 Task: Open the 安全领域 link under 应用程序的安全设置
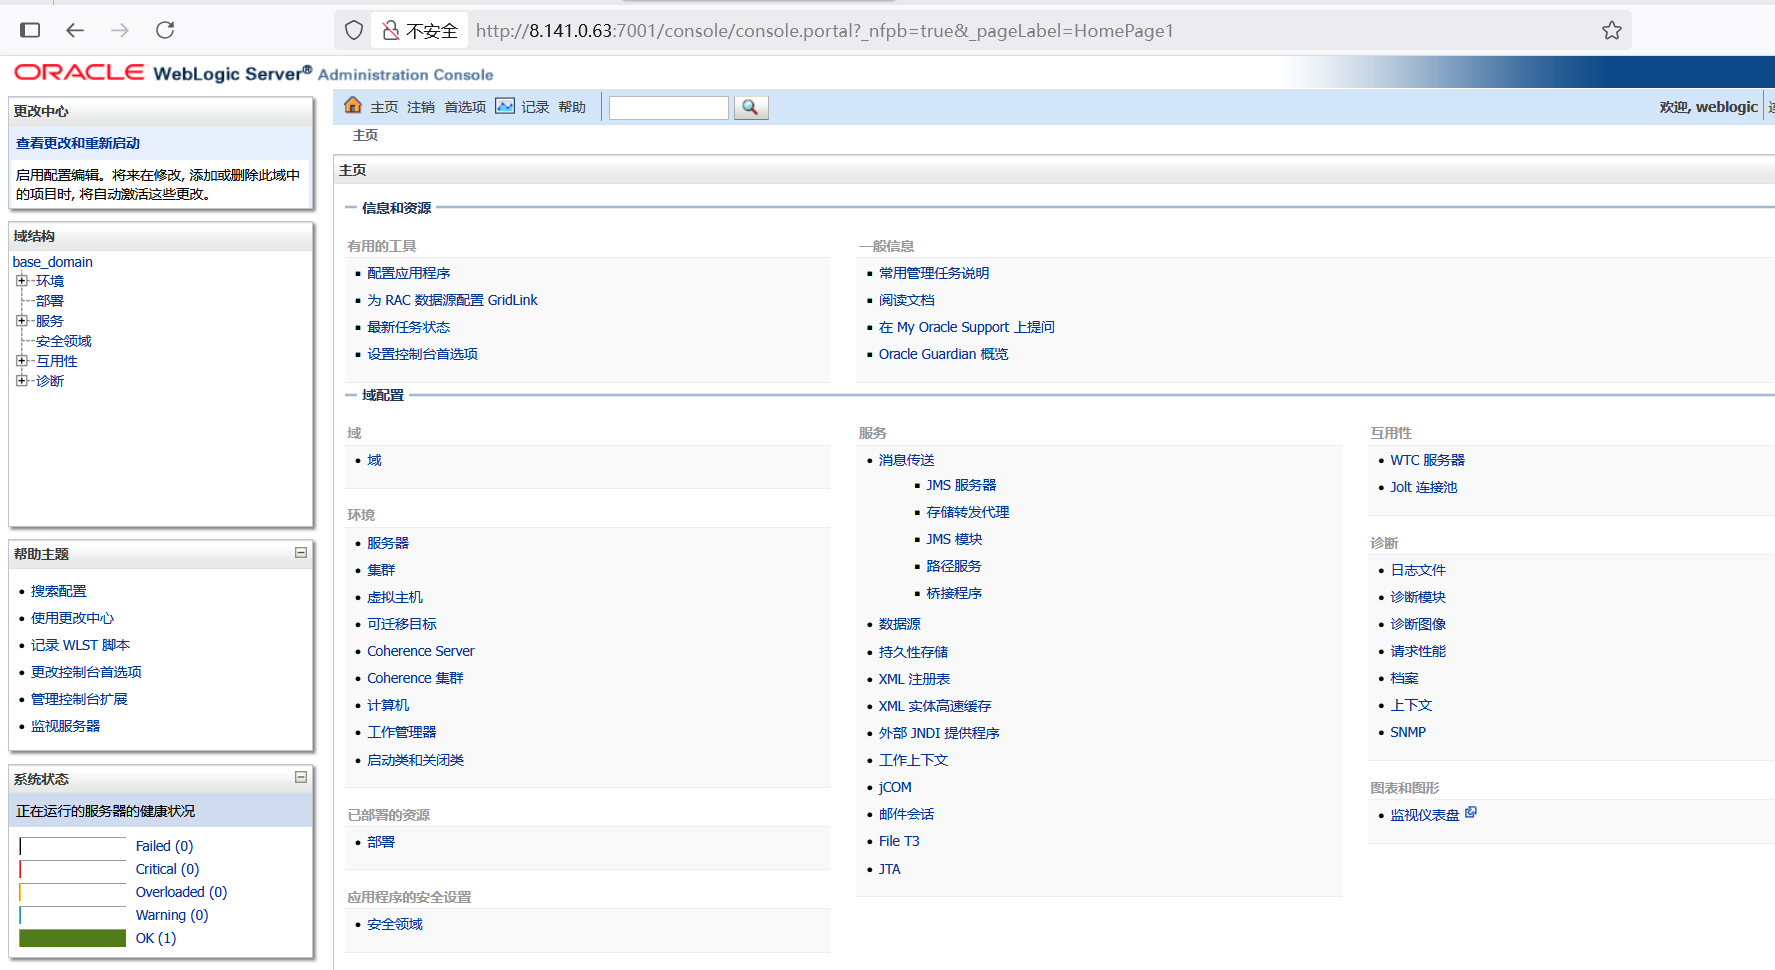[x=395, y=924]
